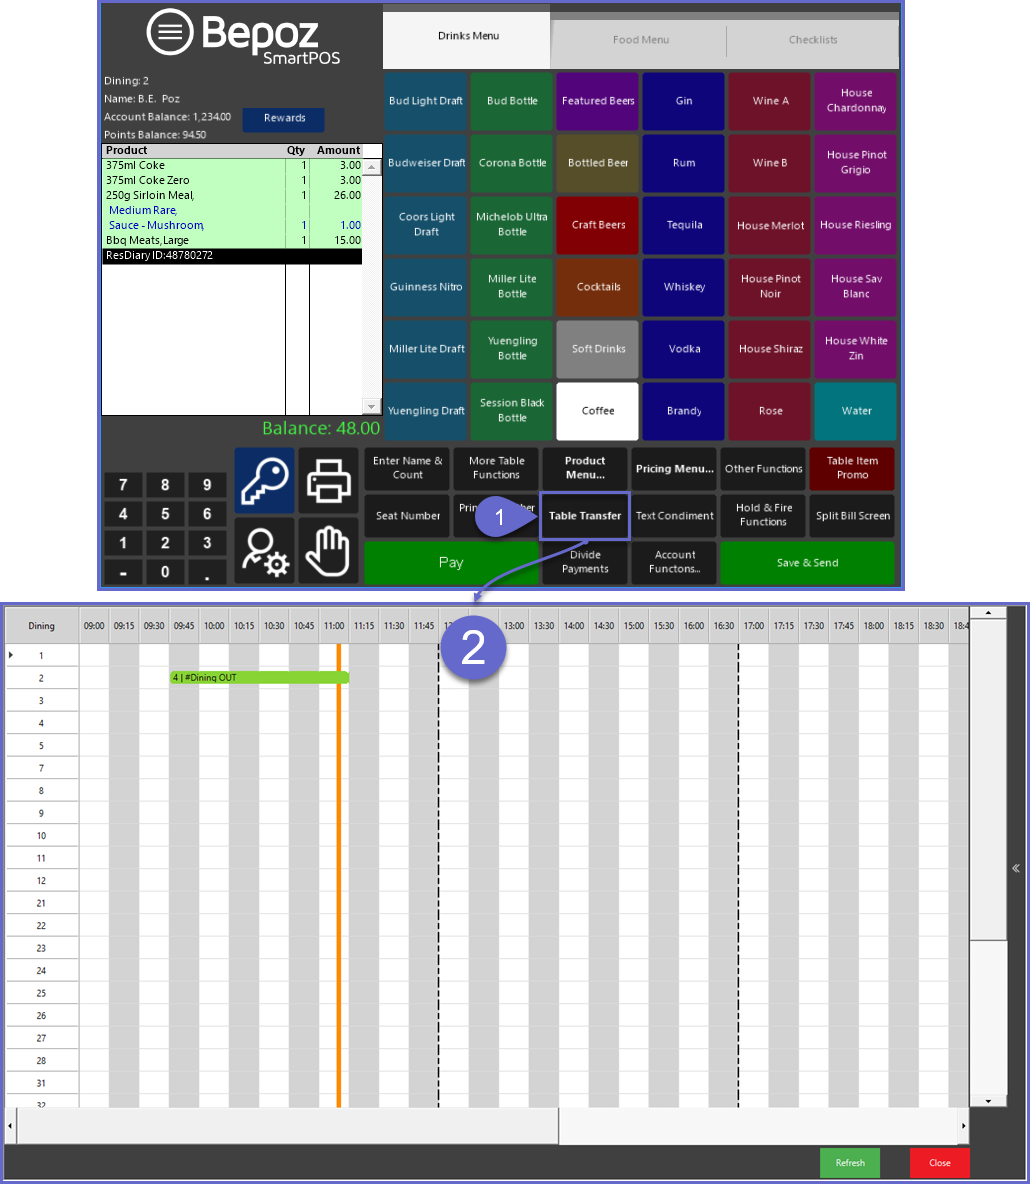Tap keypad minus key
The width and height of the screenshot is (1030, 1184).
click(x=123, y=572)
